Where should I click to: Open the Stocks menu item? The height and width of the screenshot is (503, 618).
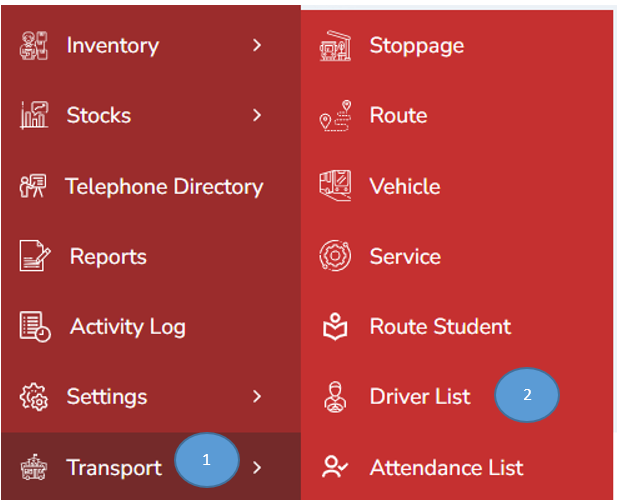point(151,115)
